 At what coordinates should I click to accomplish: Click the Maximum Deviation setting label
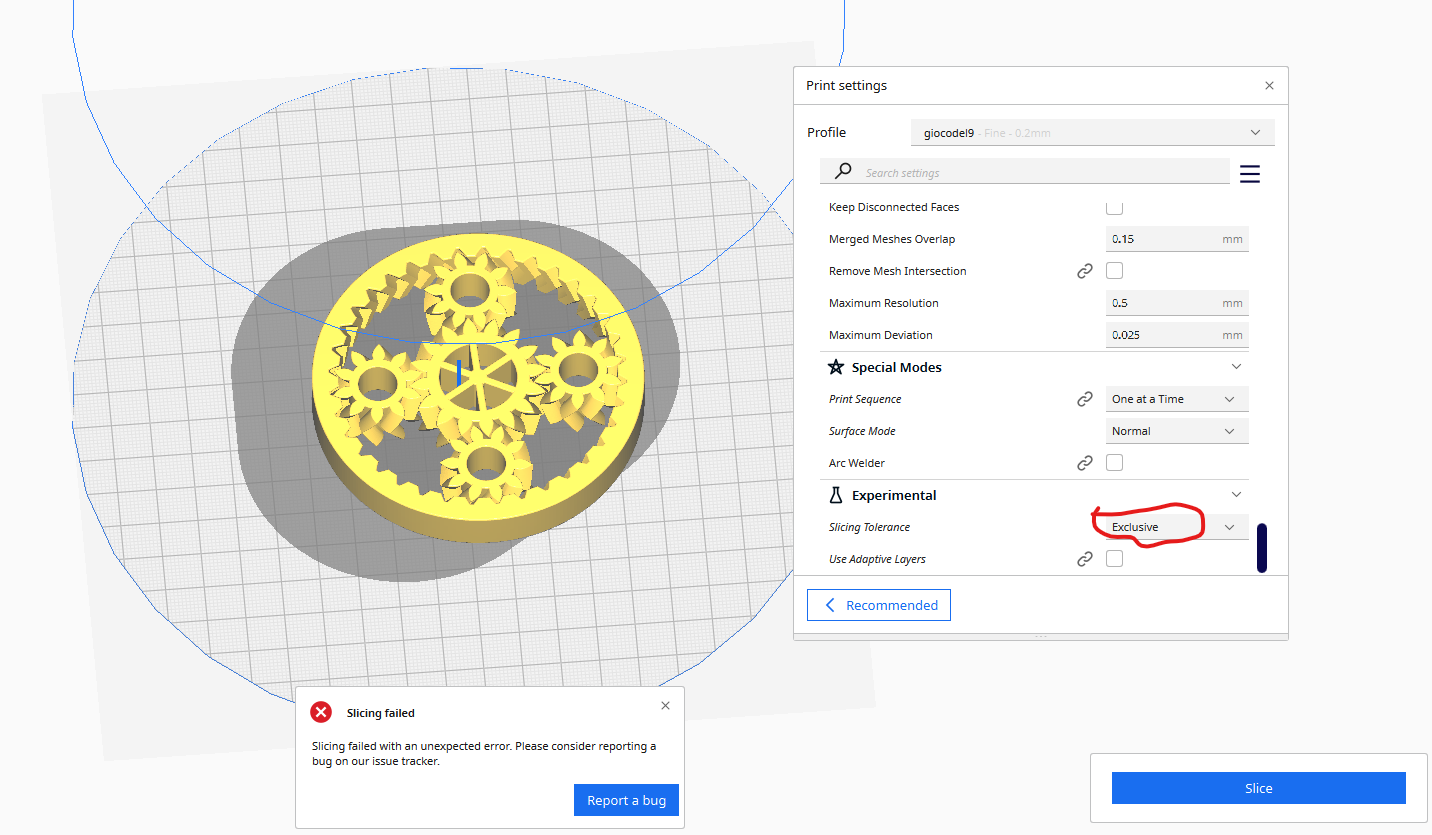click(x=880, y=335)
